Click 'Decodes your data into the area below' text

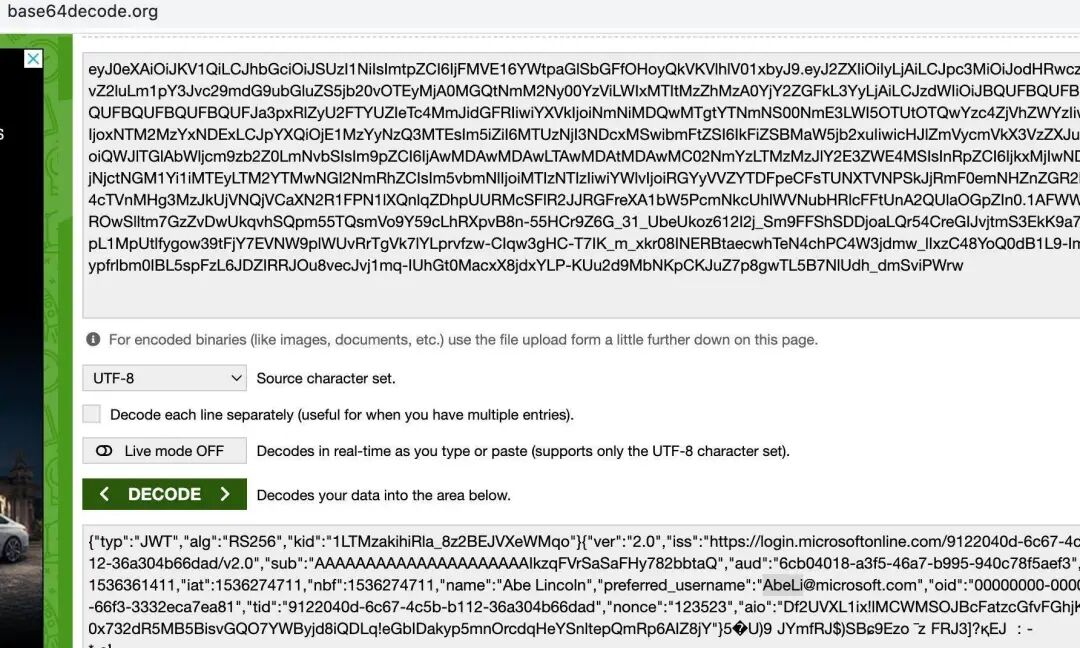click(384, 495)
